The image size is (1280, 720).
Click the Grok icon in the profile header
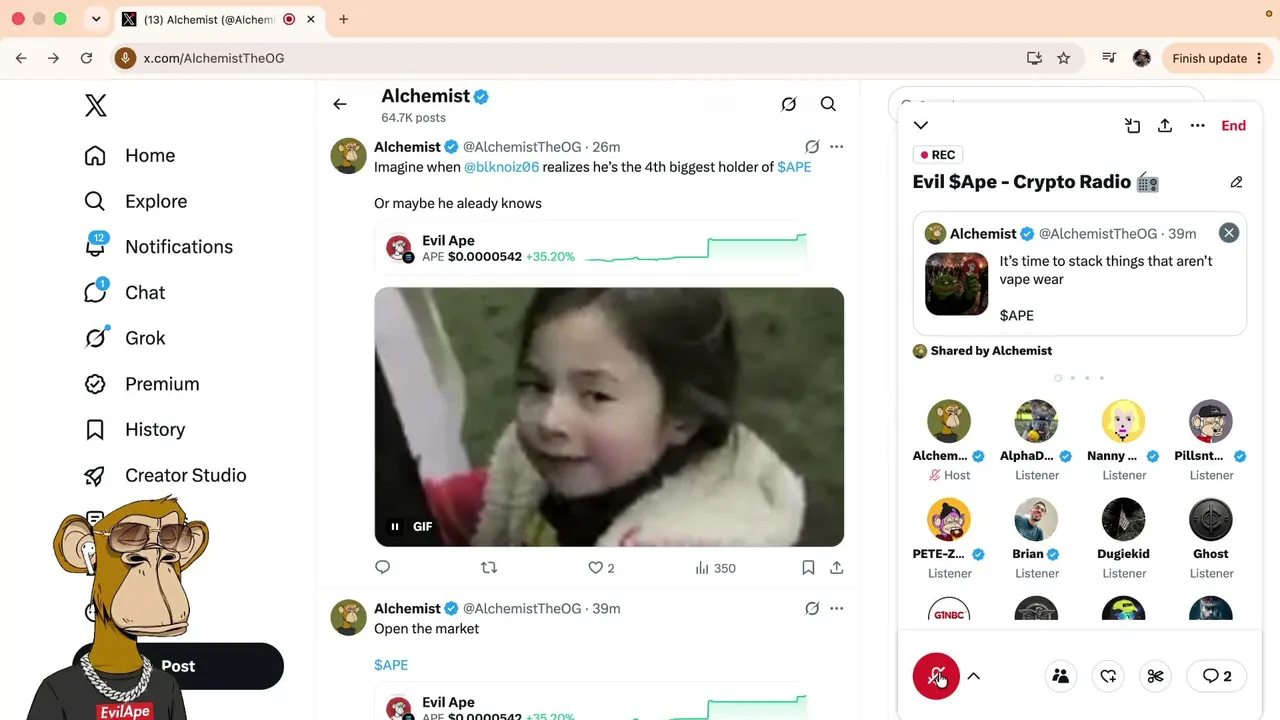pyautogui.click(x=789, y=104)
